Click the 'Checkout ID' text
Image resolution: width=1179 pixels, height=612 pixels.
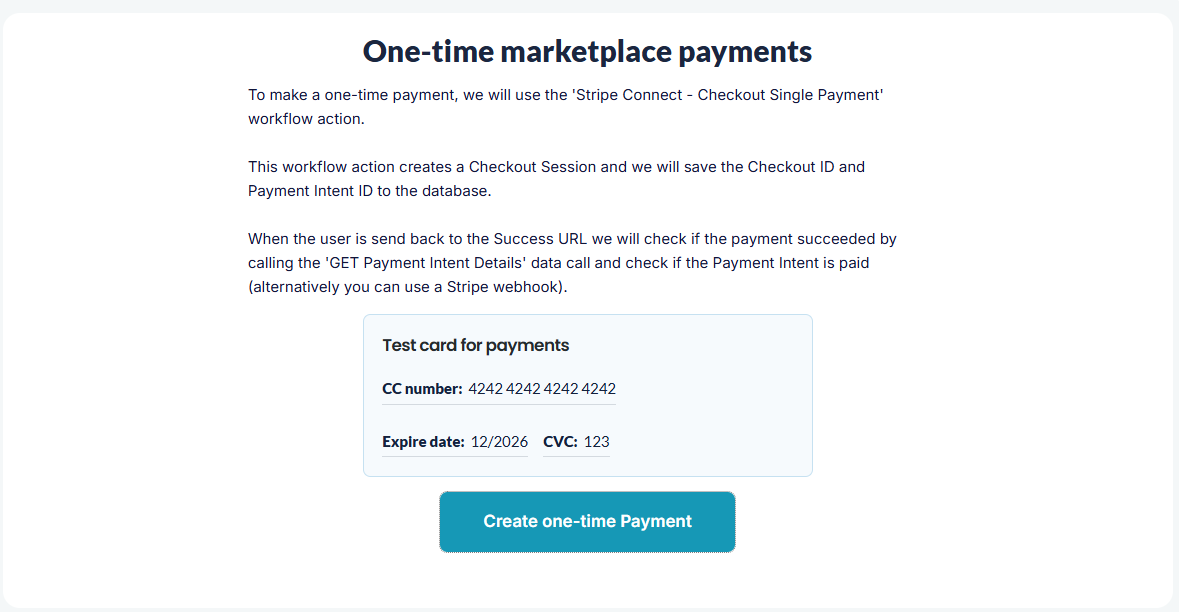790,167
